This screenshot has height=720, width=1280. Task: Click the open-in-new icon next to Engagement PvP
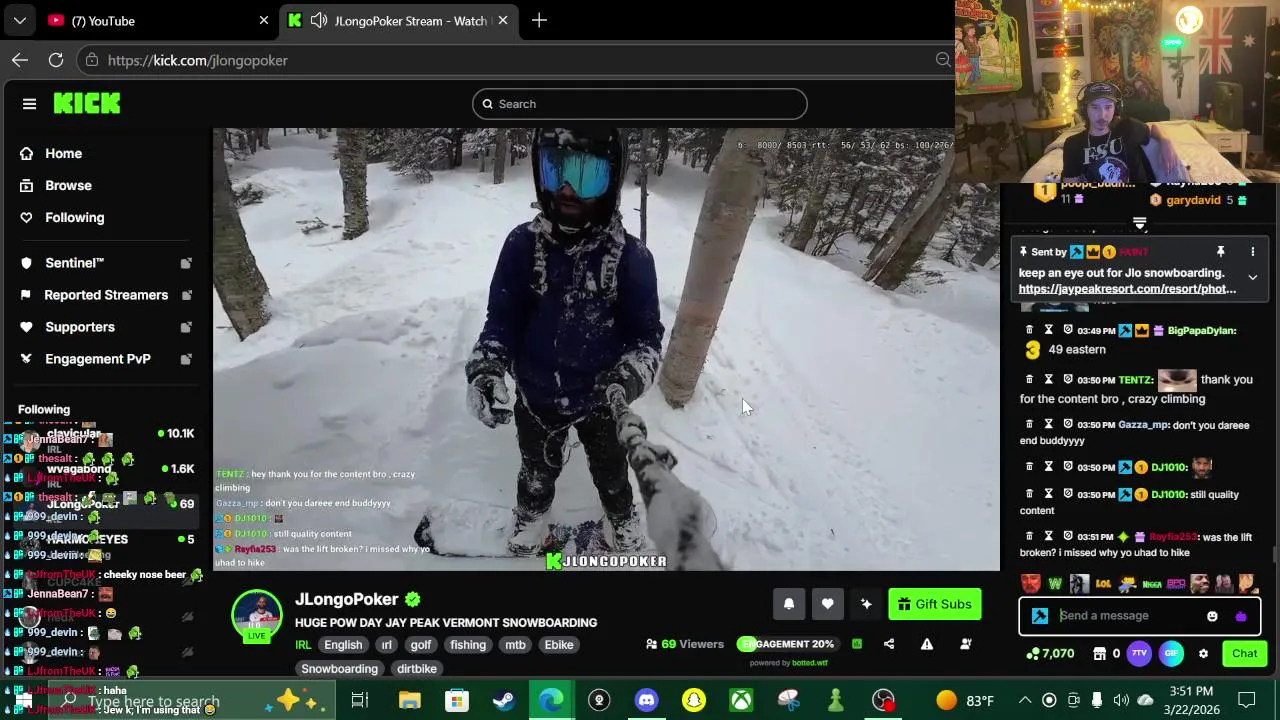(186, 359)
